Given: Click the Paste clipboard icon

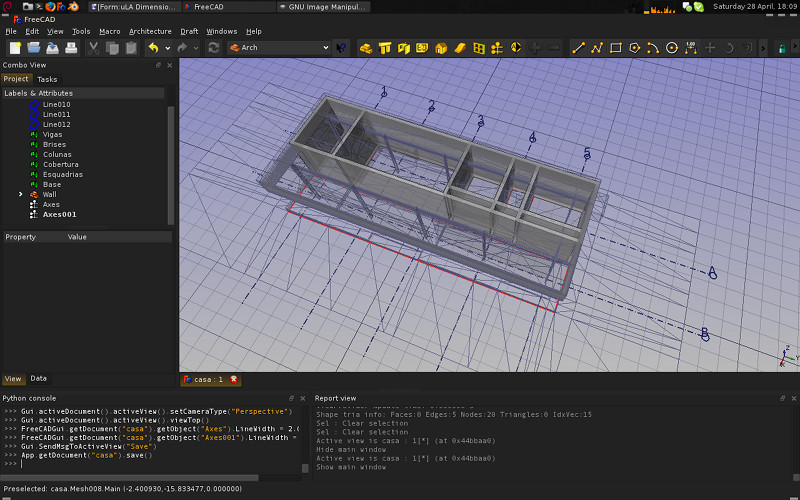Looking at the screenshot, I should [x=131, y=48].
